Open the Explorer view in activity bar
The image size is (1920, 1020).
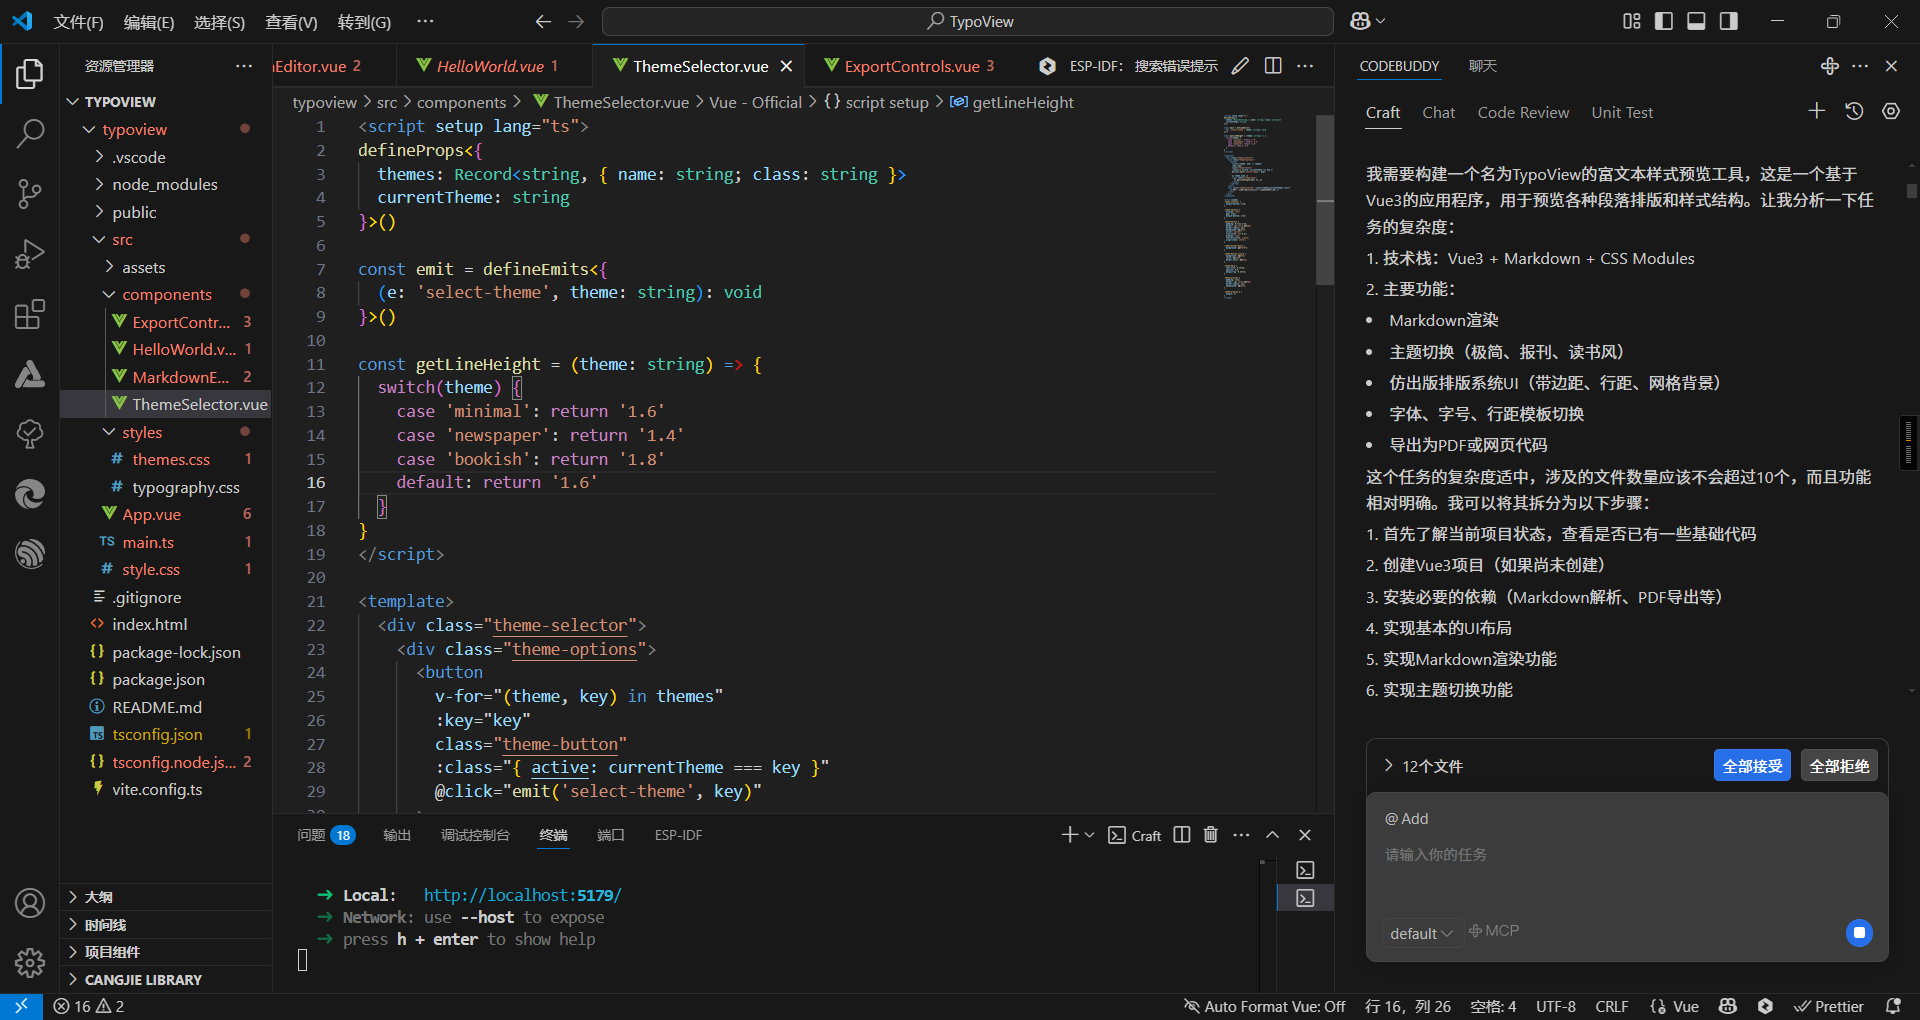coord(30,74)
